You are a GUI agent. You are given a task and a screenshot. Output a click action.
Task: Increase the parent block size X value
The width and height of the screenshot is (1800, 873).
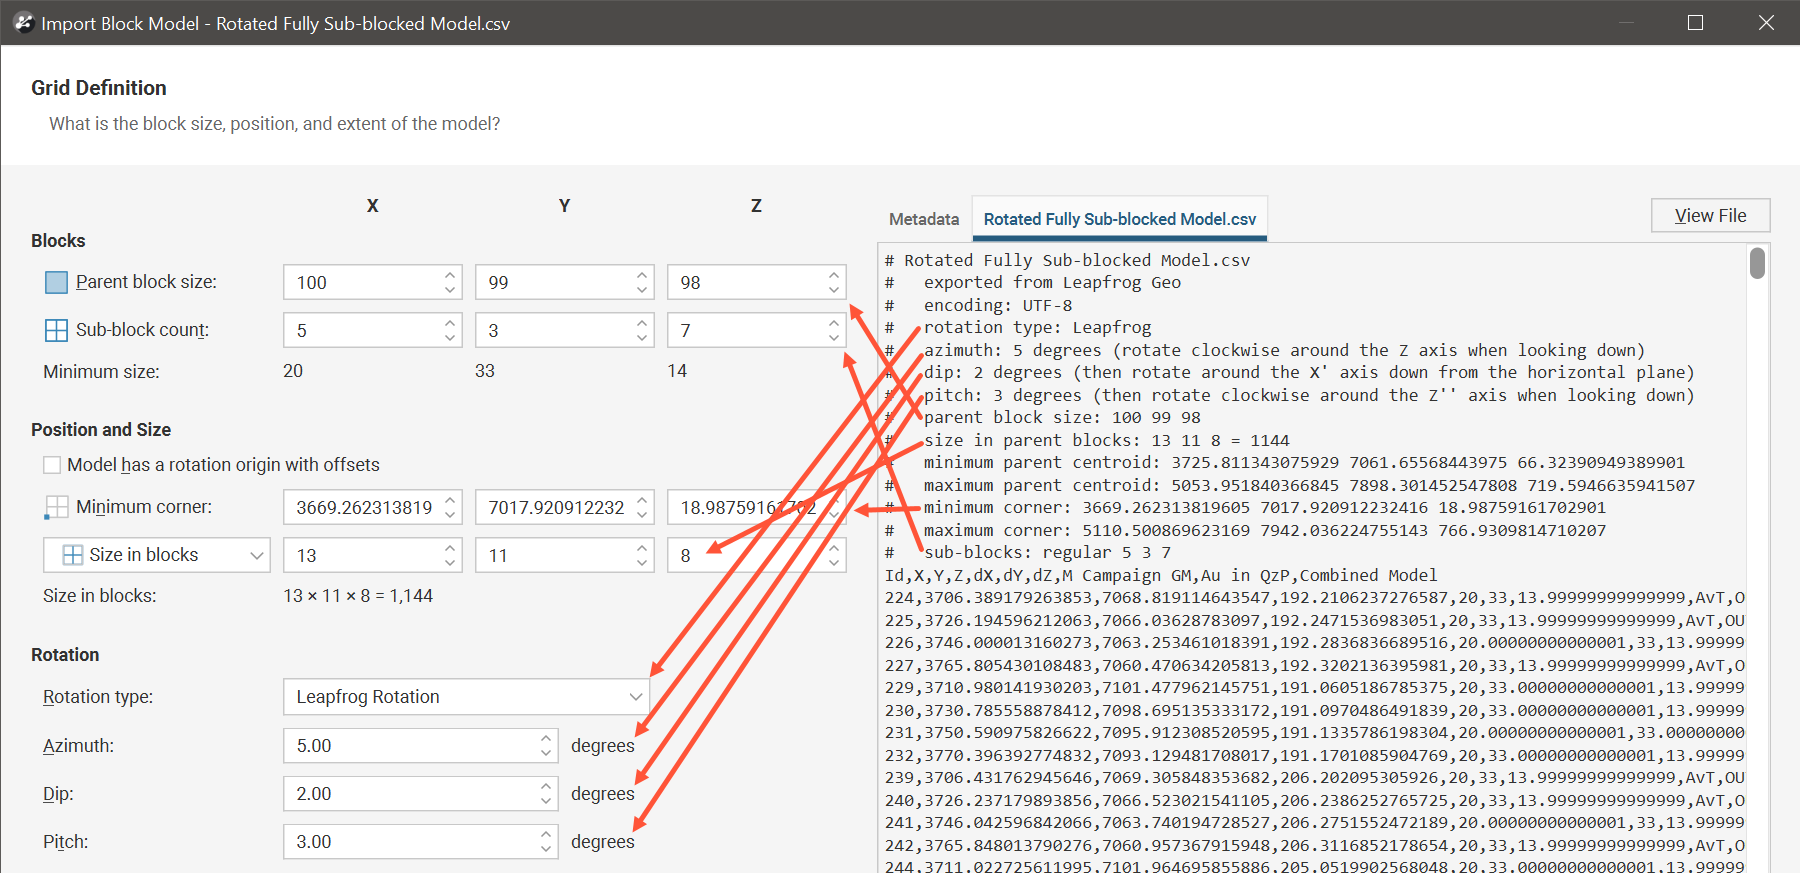(x=450, y=275)
